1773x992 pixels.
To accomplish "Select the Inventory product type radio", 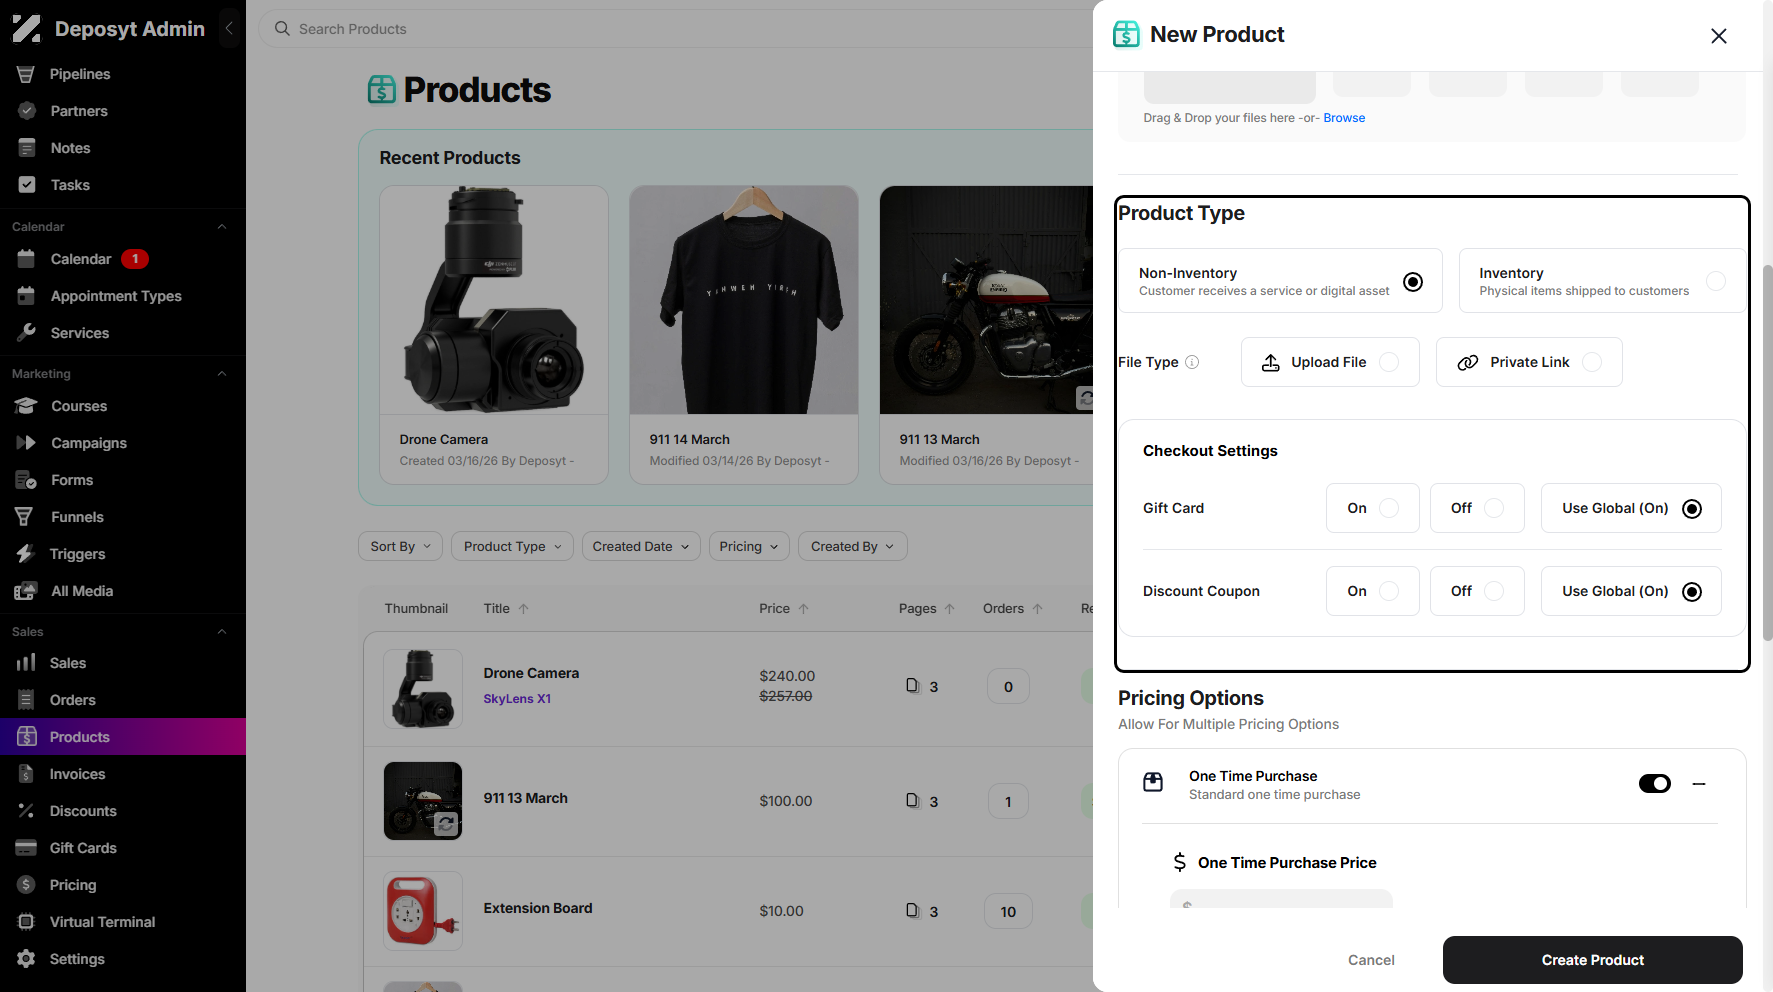I will coord(1716,282).
